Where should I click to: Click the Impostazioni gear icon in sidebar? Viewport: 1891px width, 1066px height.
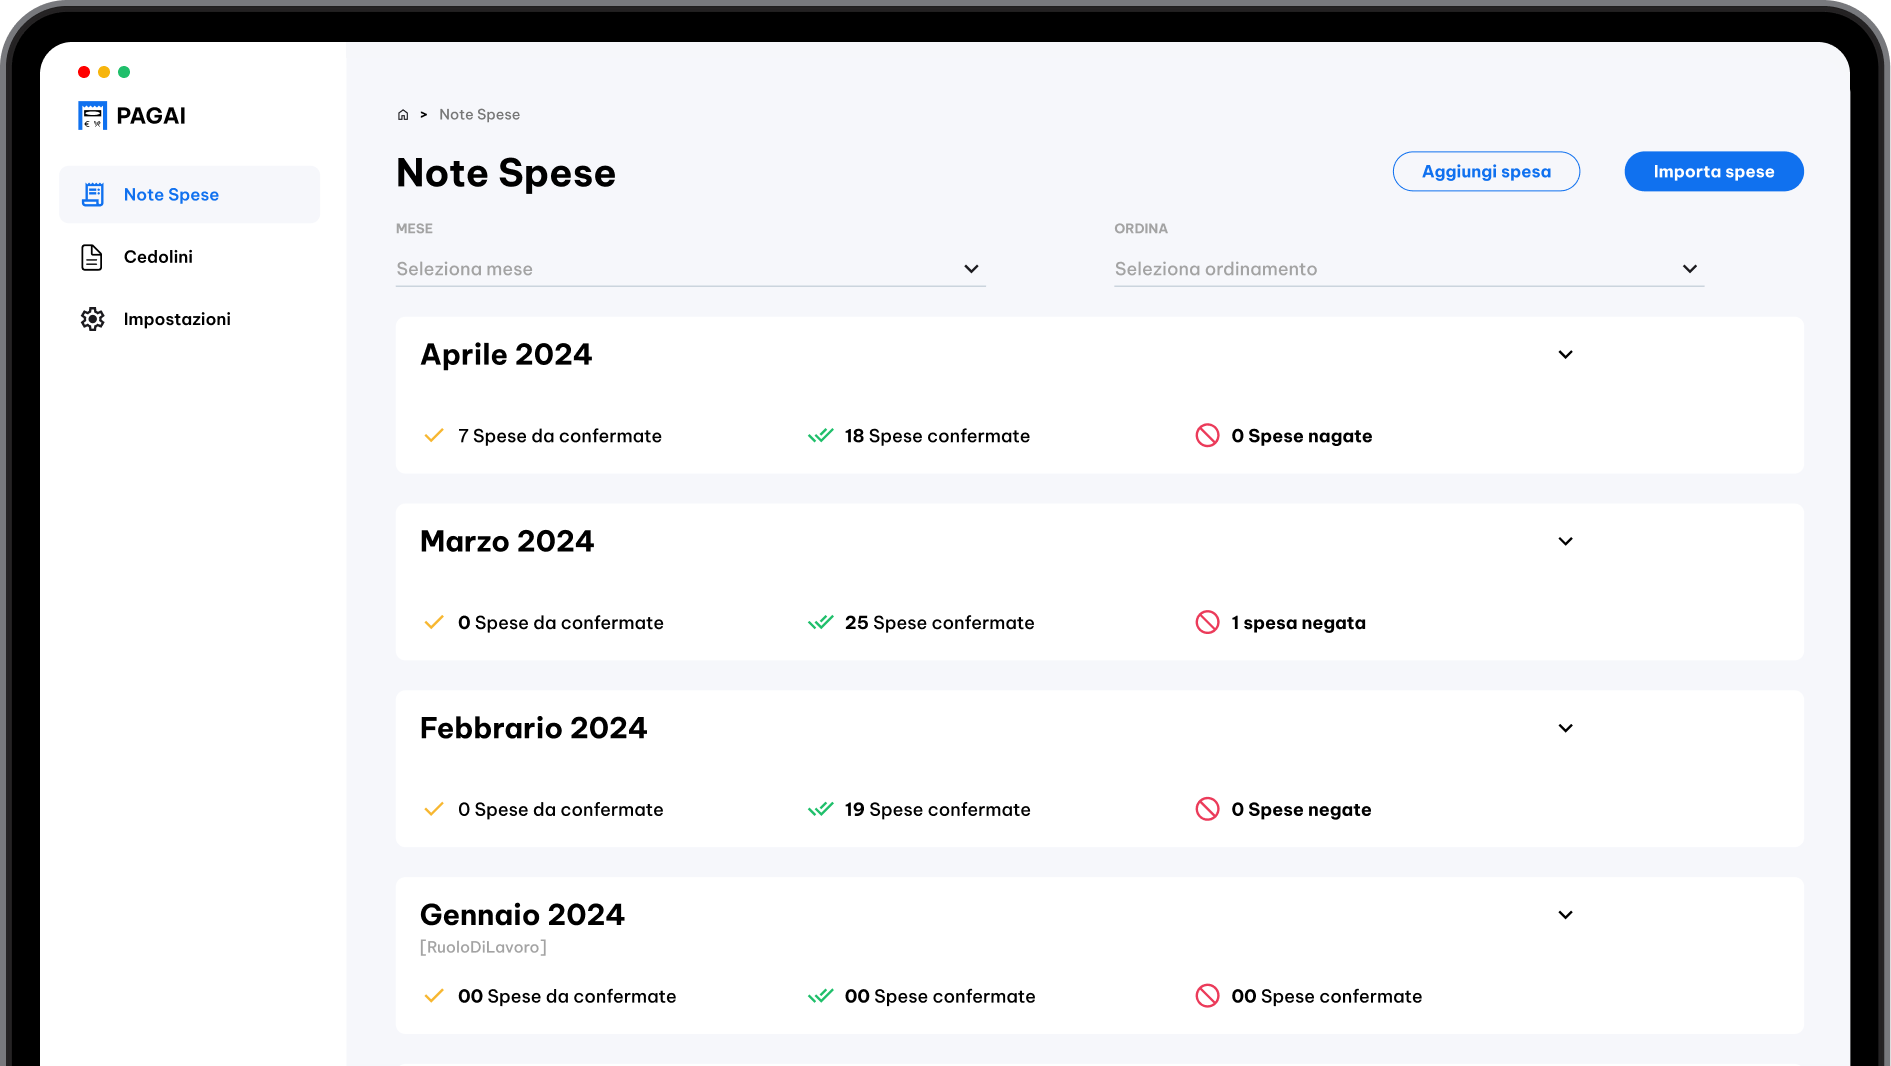pos(92,319)
